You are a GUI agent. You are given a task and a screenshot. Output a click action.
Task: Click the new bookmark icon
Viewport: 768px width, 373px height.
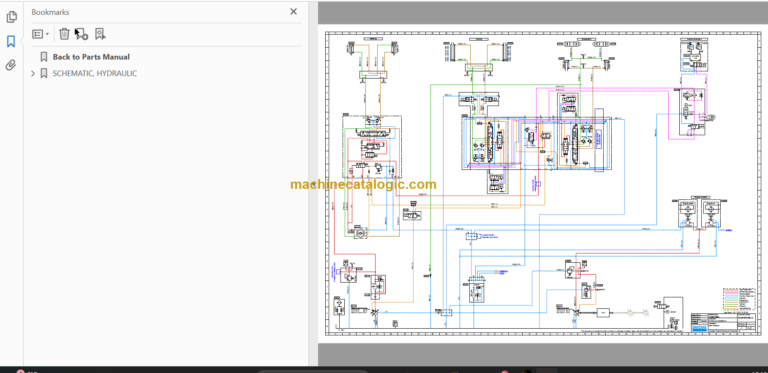pos(81,34)
